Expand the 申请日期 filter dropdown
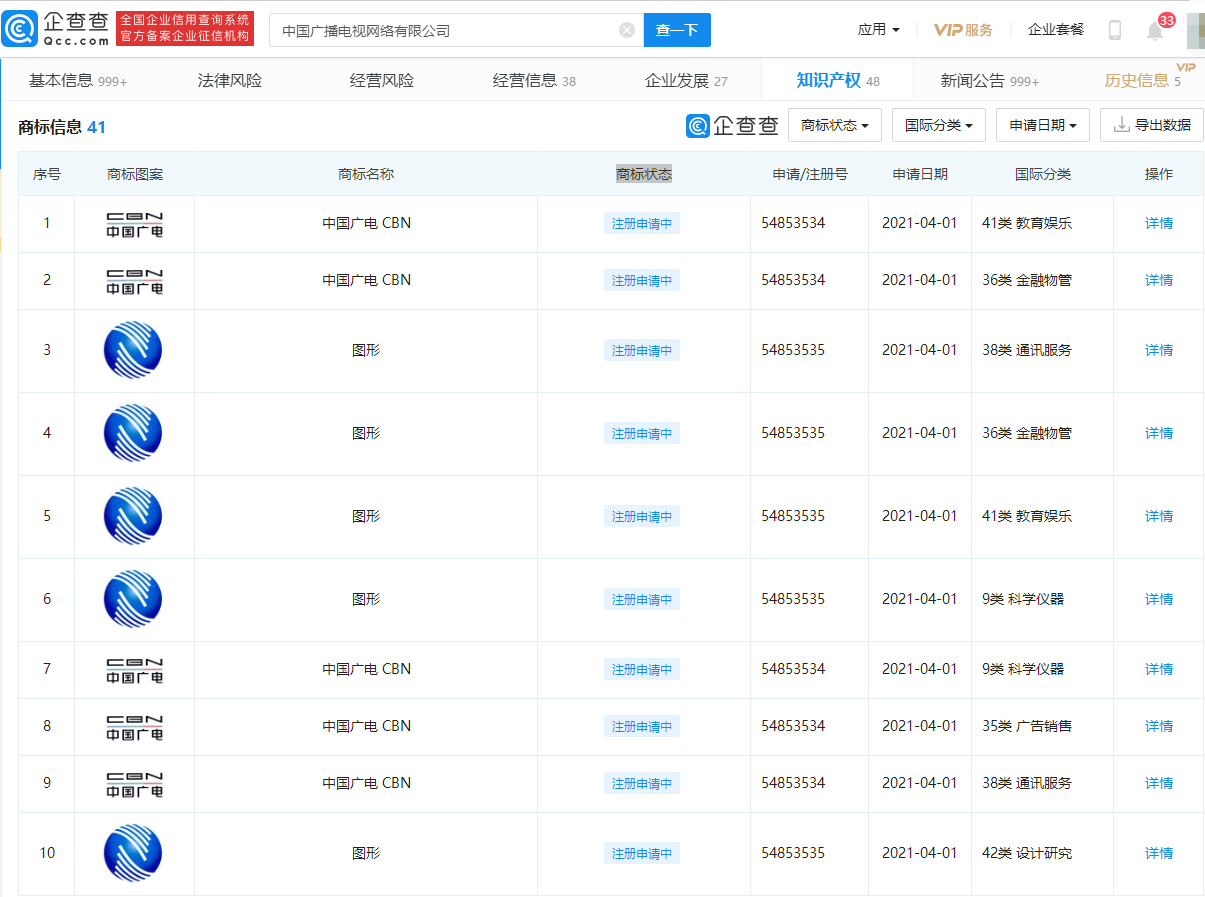The height and width of the screenshot is (897, 1205). [1043, 125]
